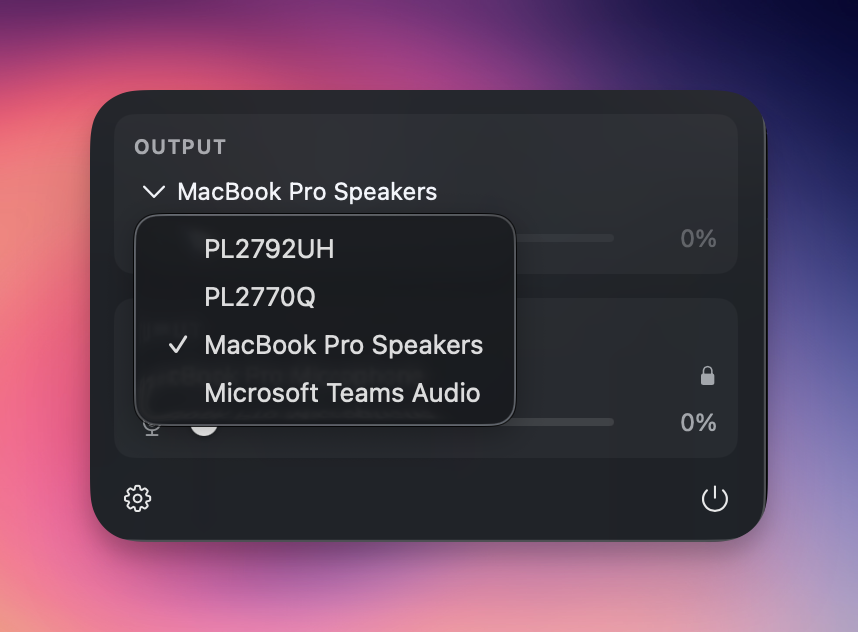Screen dimensions: 858x632
Task: Click the 0% output volume label
Action: click(x=698, y=238)
